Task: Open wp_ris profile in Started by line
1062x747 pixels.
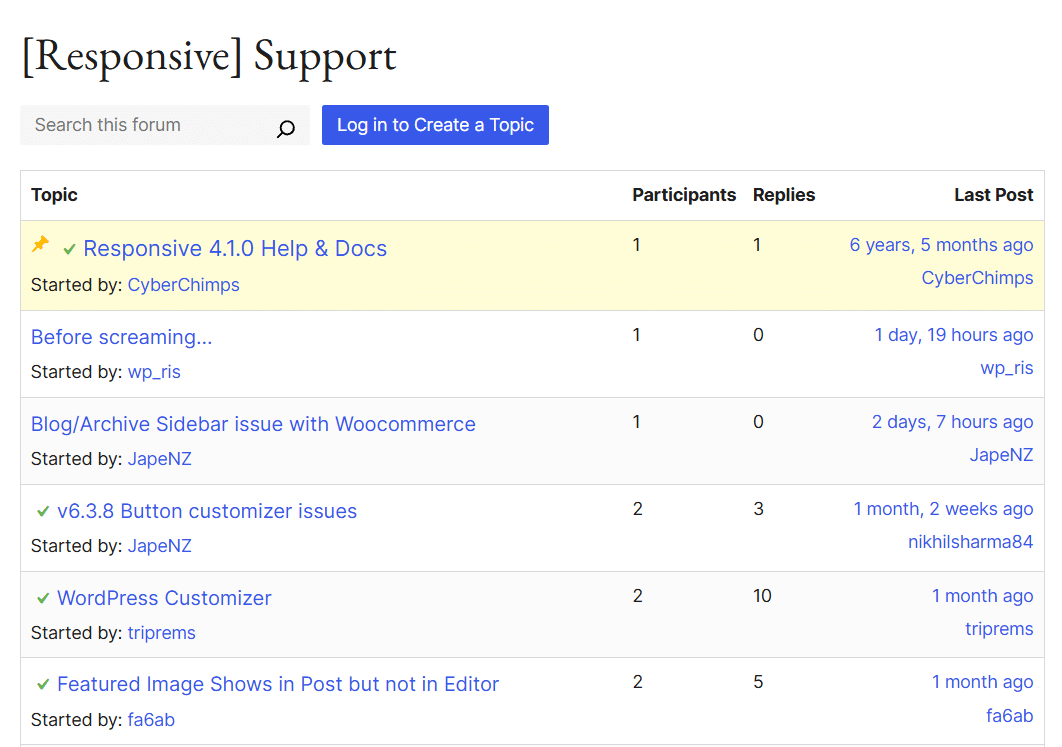Action: coord(154,372)
